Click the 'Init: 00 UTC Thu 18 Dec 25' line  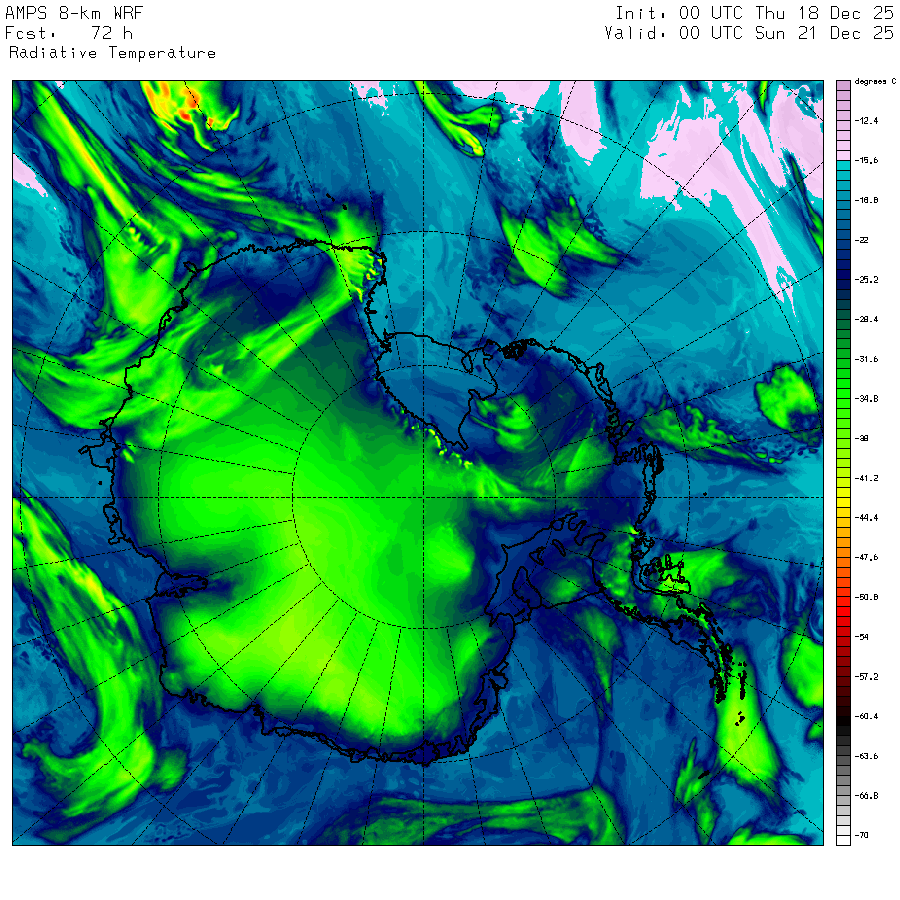[754, 13]
